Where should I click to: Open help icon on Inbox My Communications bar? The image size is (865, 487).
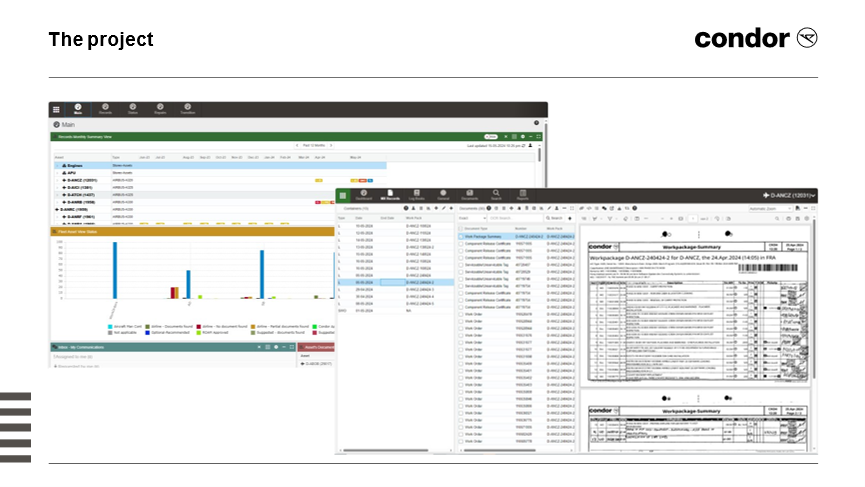(276, 347)
